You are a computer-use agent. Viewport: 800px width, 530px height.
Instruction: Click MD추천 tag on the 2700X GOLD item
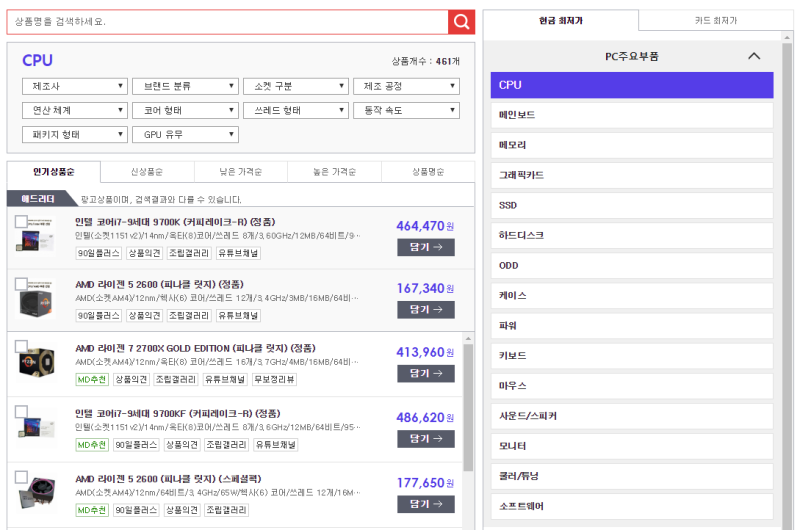pyautogui.click(x=92, y=380)
